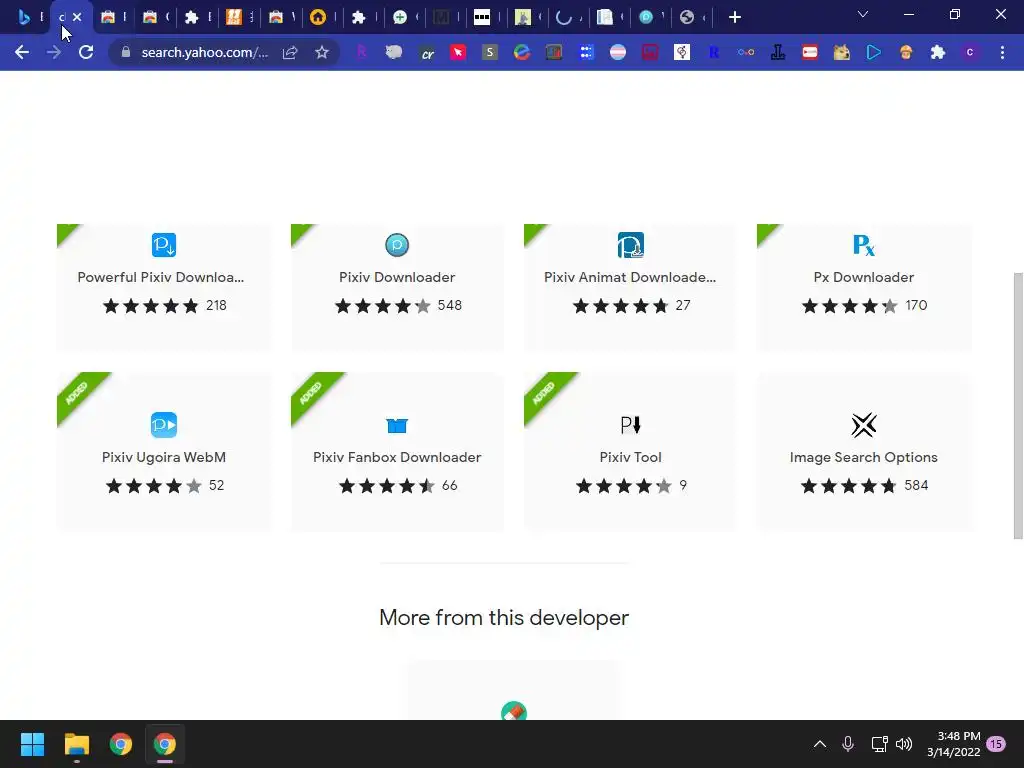Open the volume speaker control in tray
The image size is (1024, 768).
click(x=904, y=744)
